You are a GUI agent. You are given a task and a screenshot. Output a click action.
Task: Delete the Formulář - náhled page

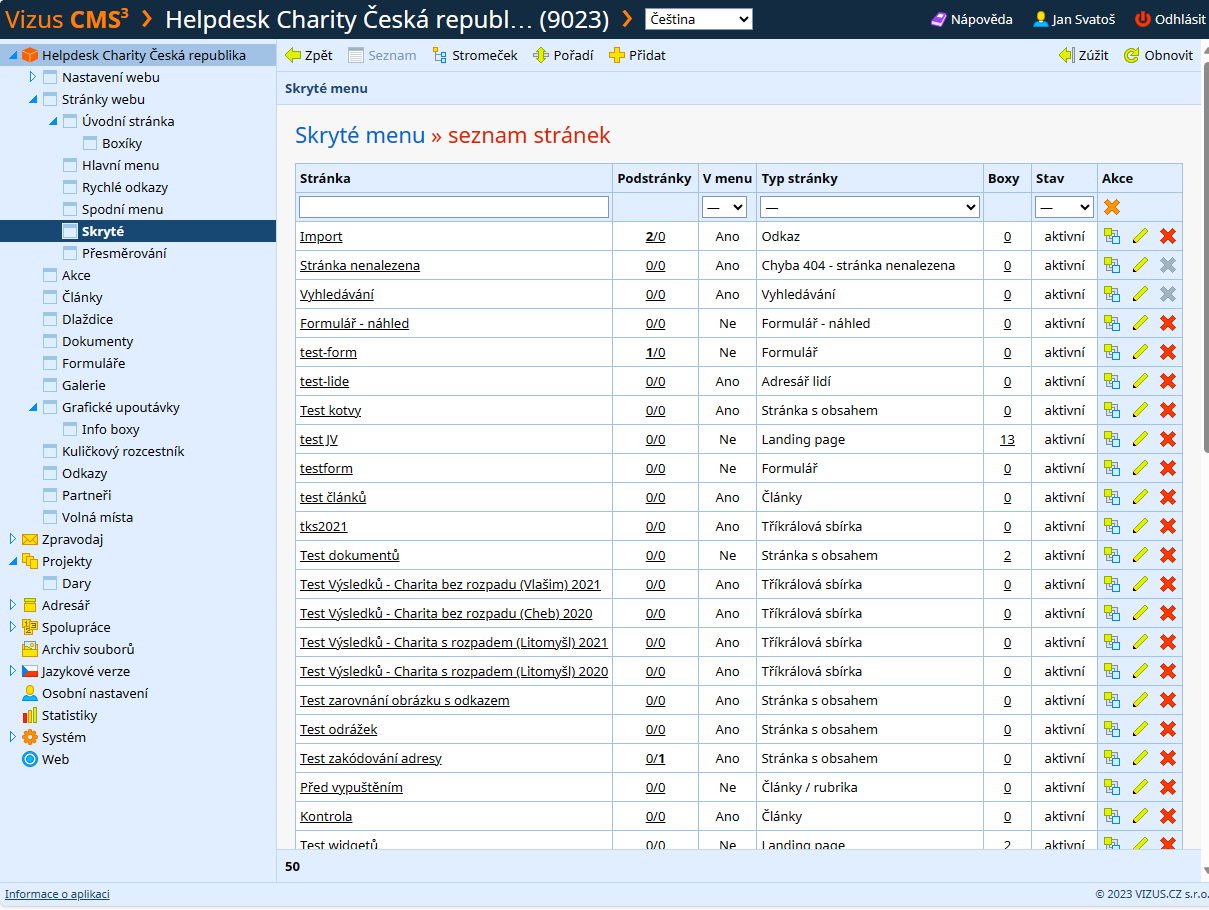click(x=1168, y=324)
